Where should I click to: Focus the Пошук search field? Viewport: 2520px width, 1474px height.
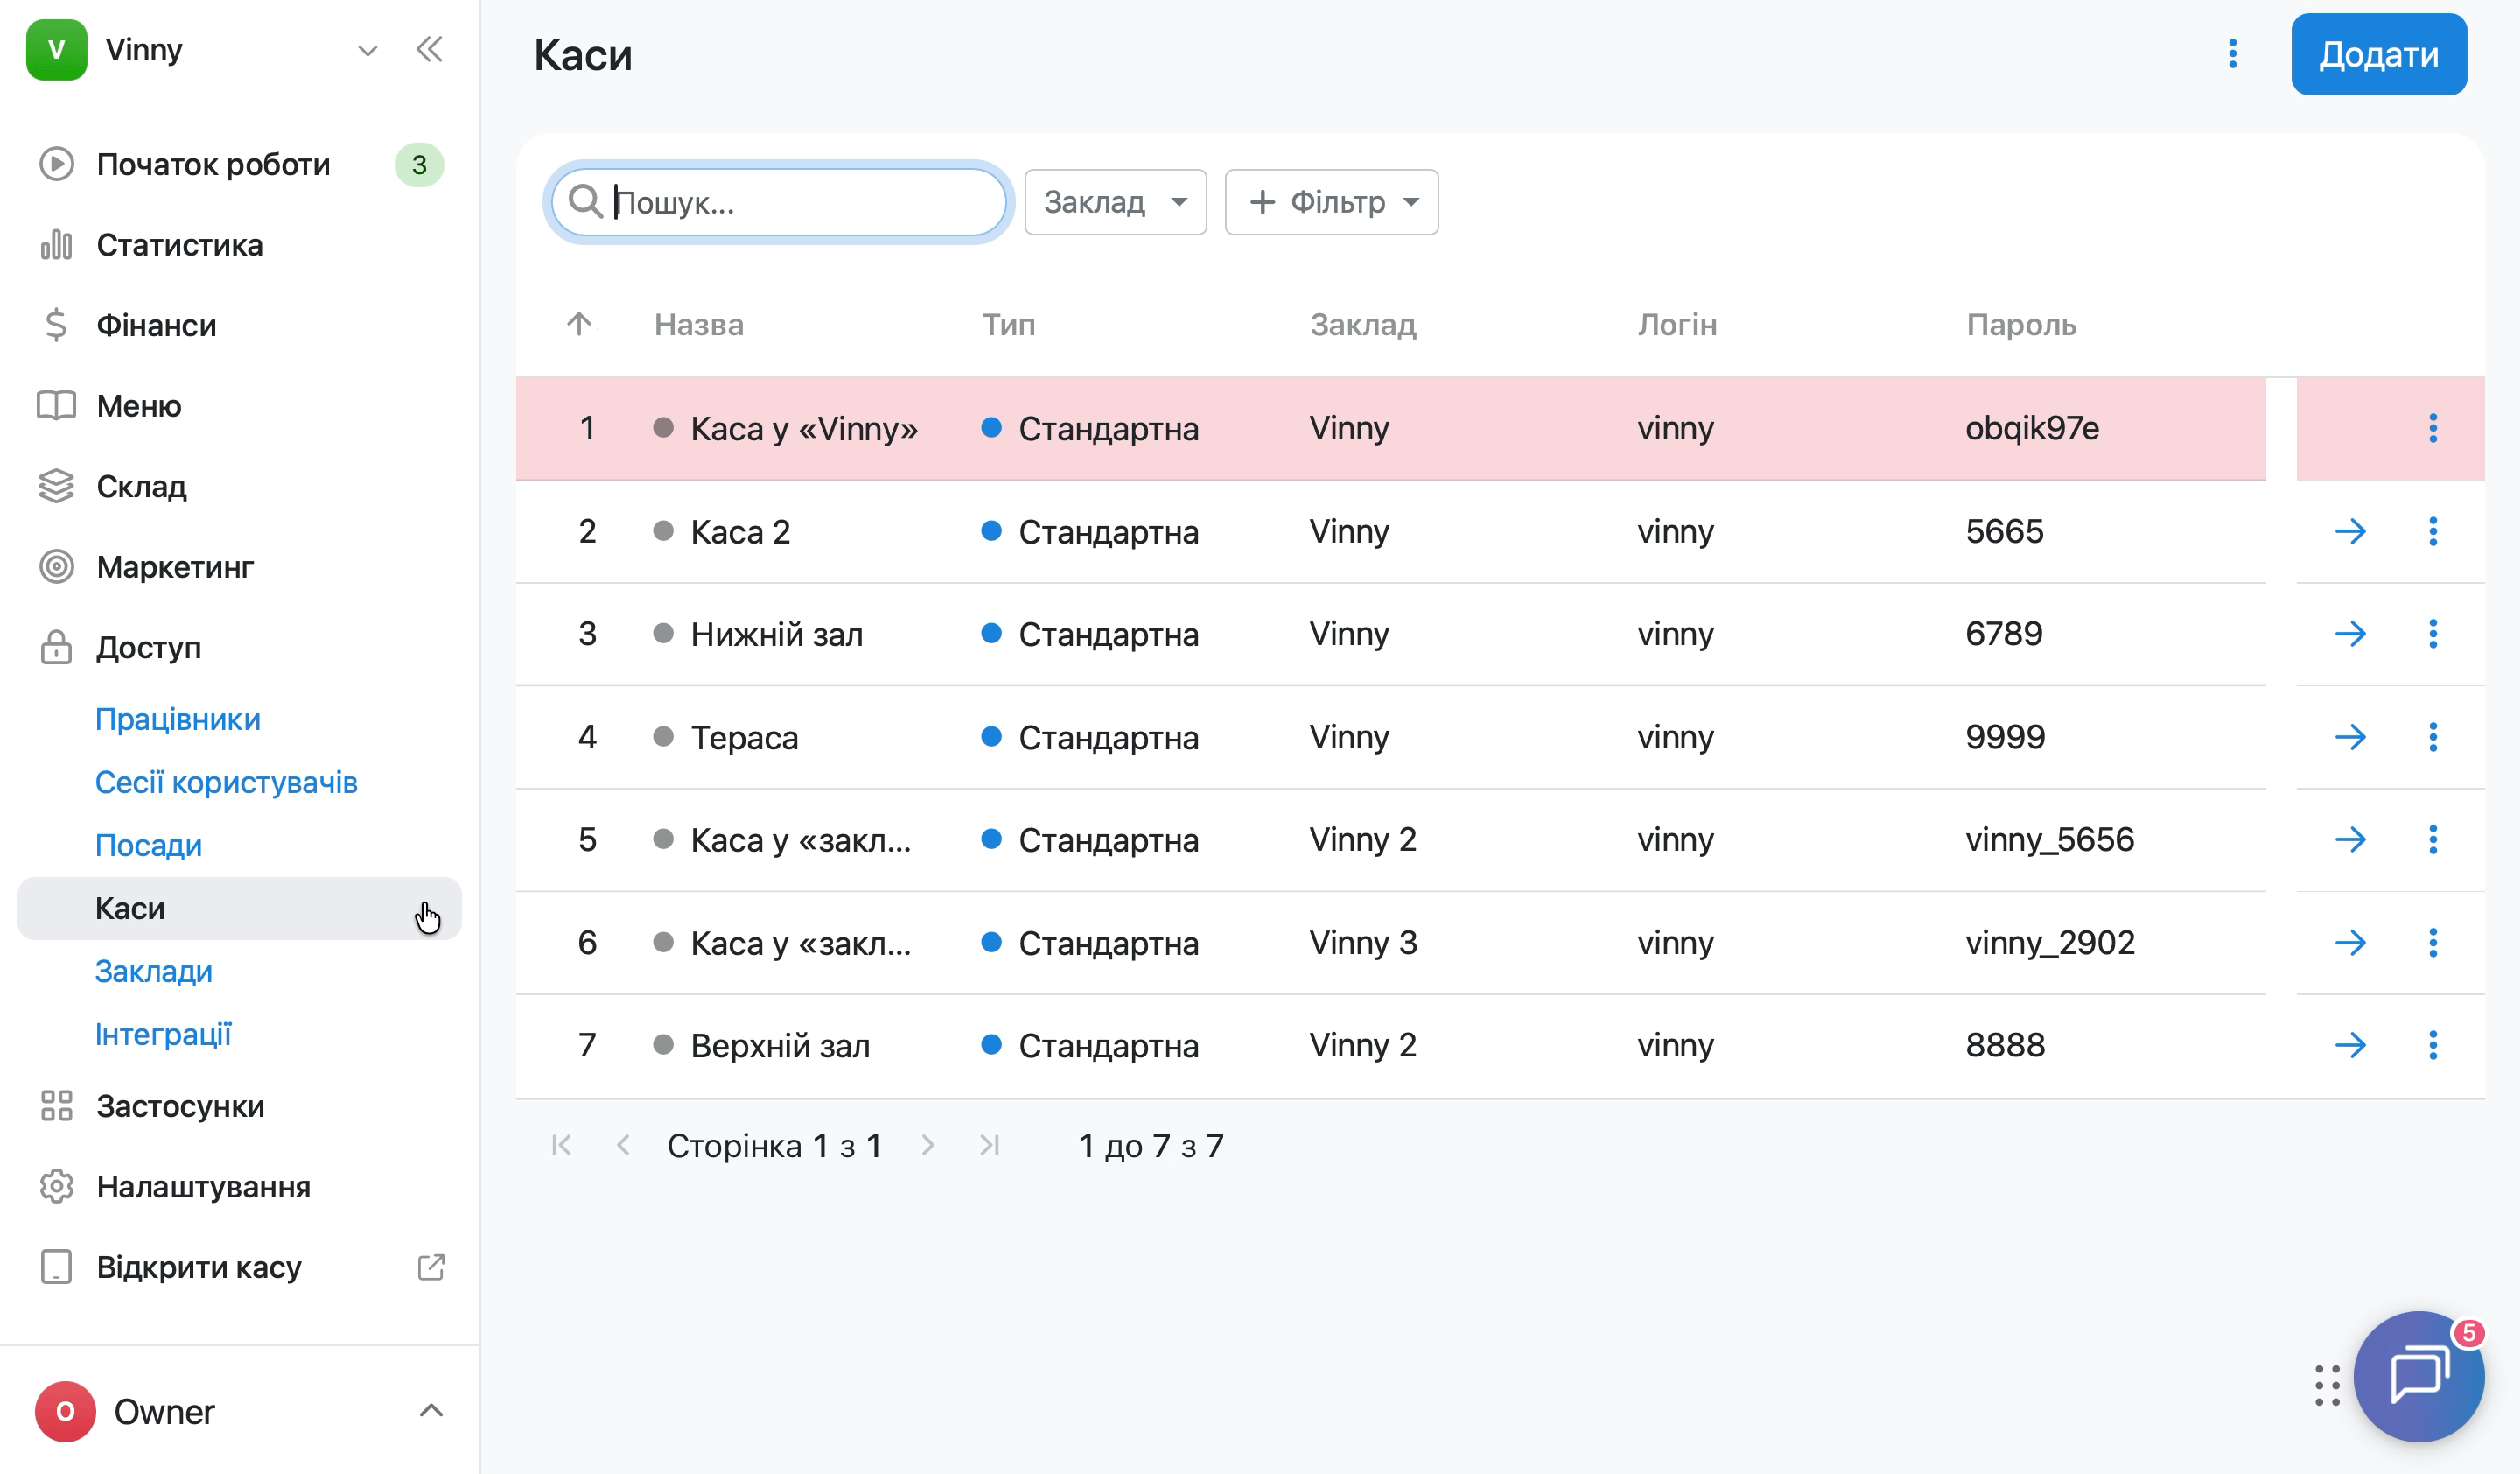coord(778,202)
